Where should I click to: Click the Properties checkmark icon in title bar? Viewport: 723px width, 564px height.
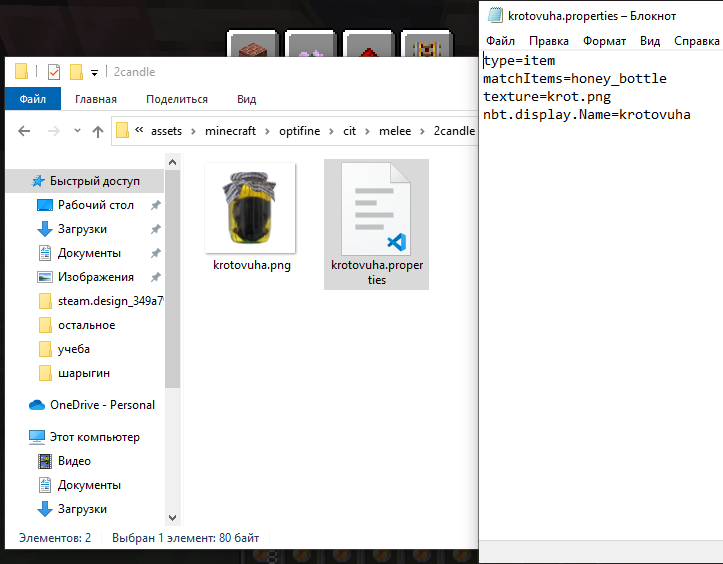[x=54, y=72]
